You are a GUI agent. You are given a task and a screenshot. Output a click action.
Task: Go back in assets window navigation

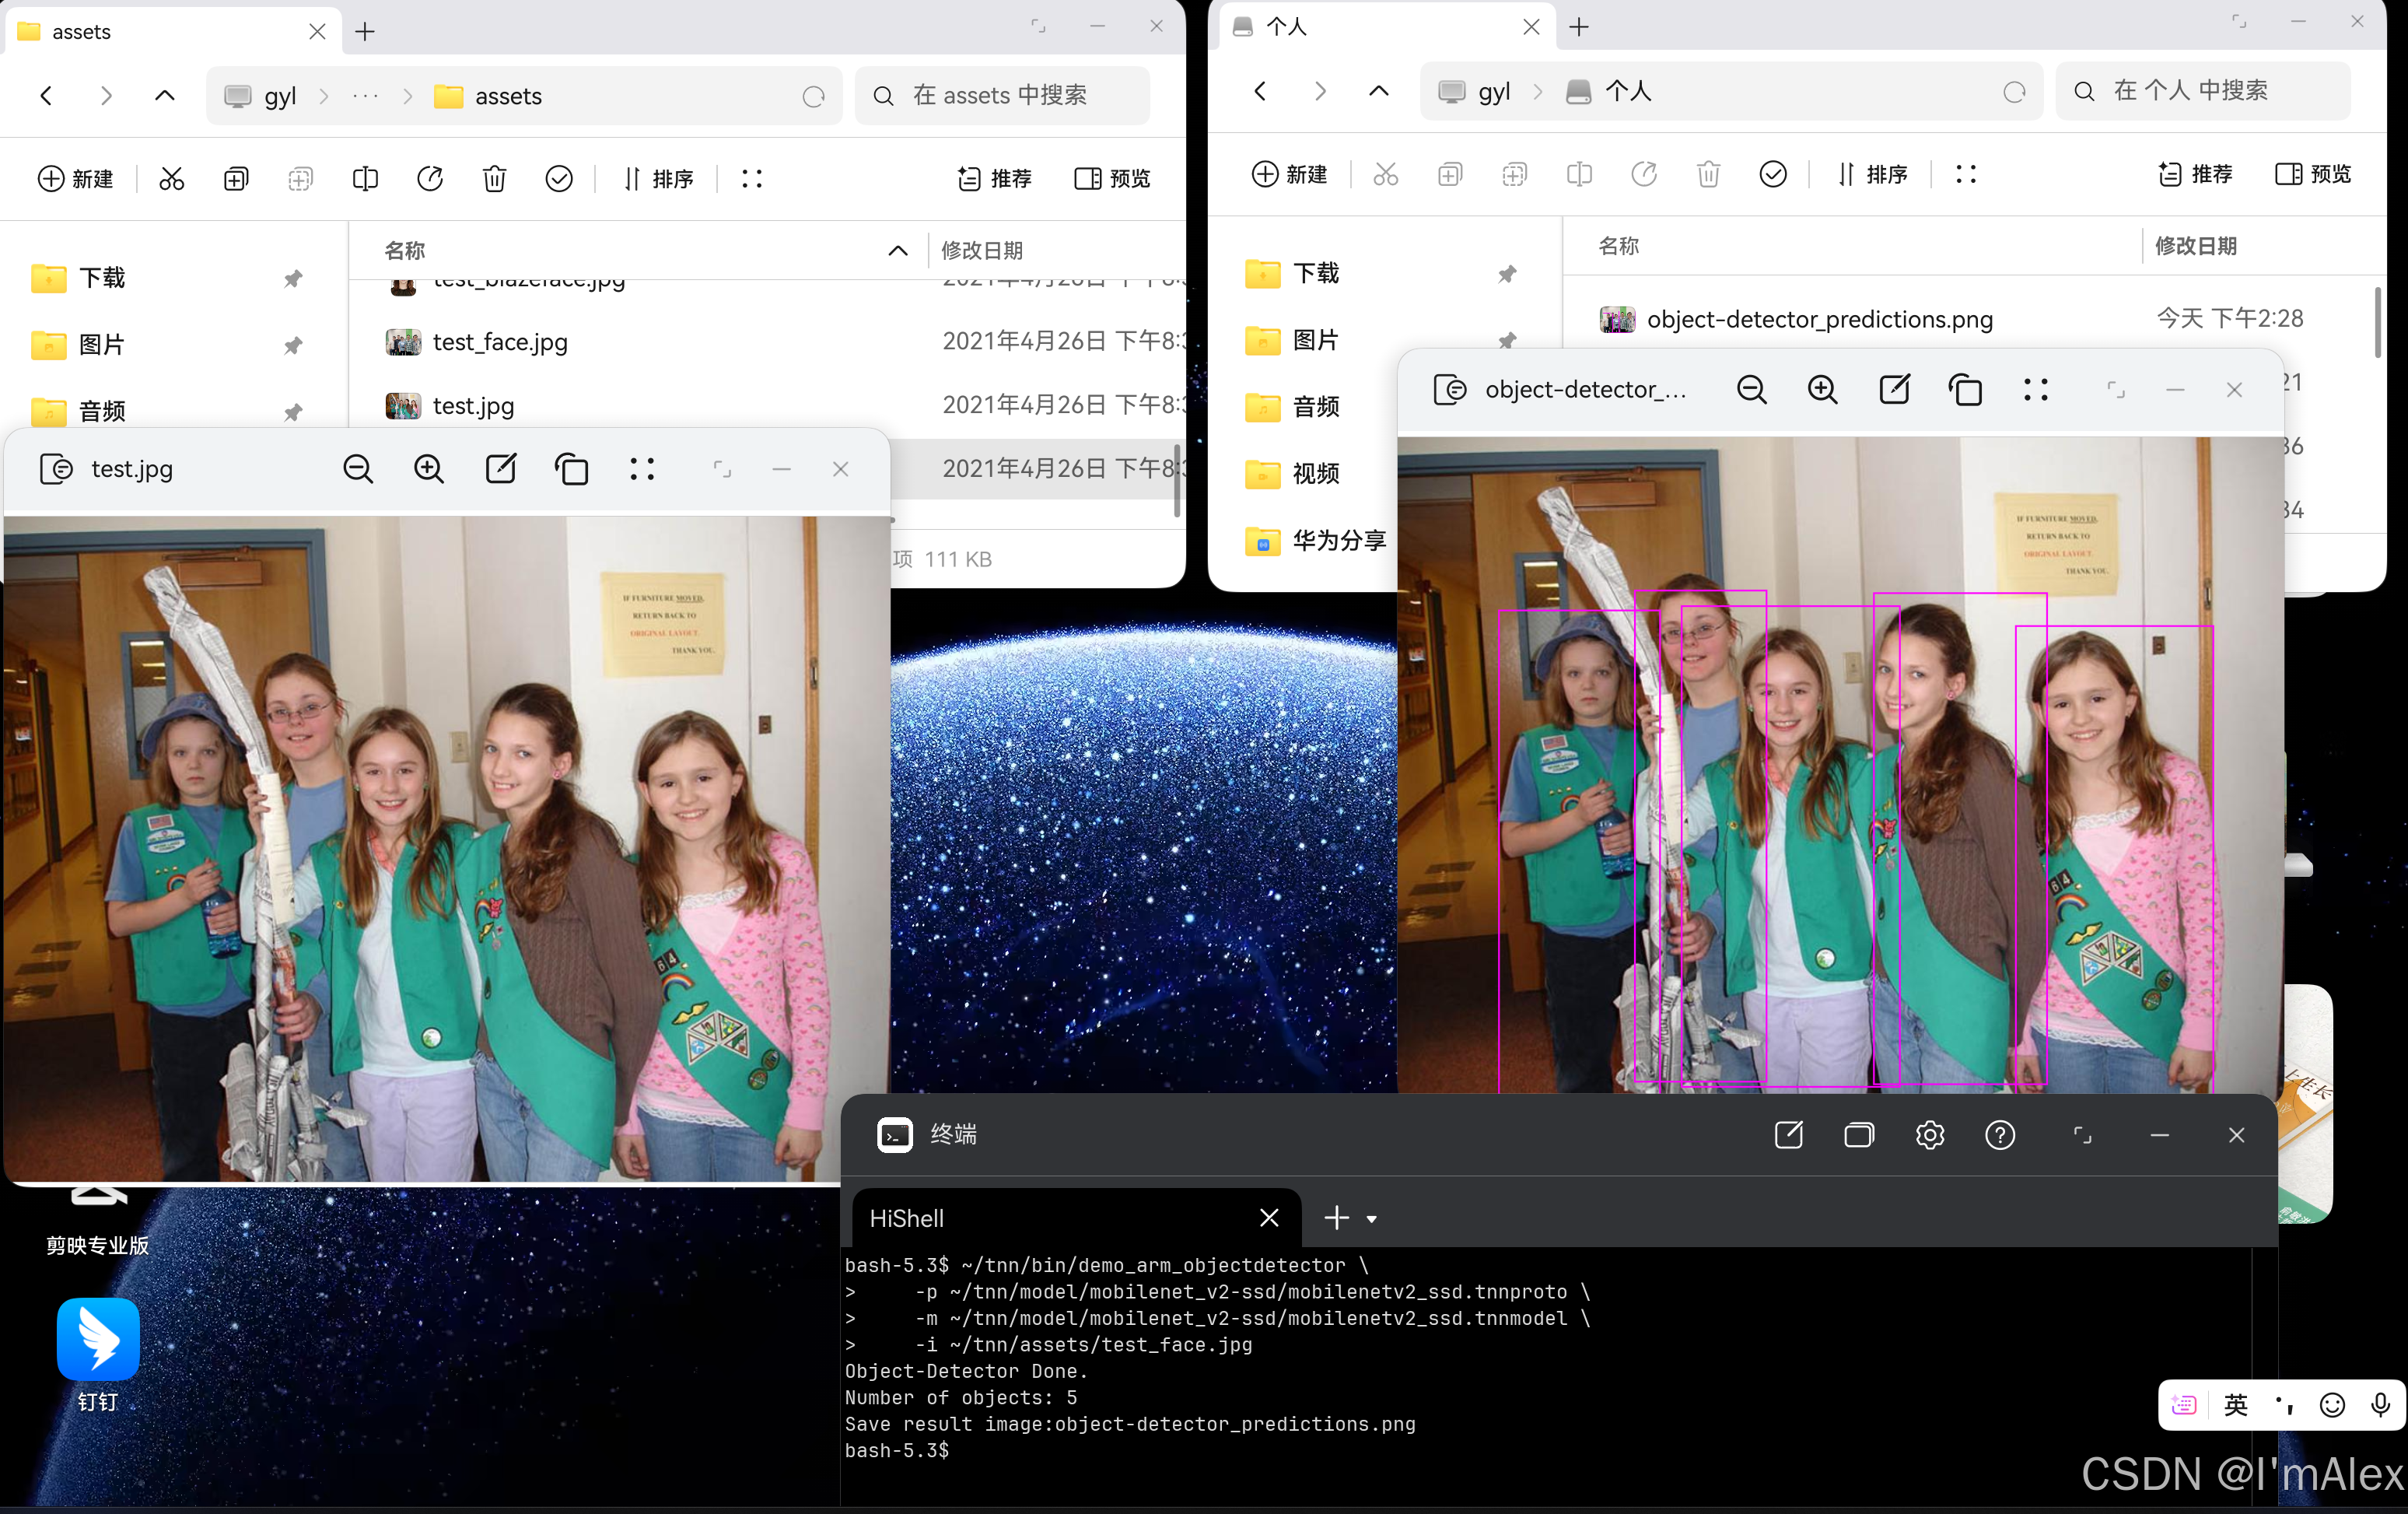pyautogui.click(x=46, y=96)
